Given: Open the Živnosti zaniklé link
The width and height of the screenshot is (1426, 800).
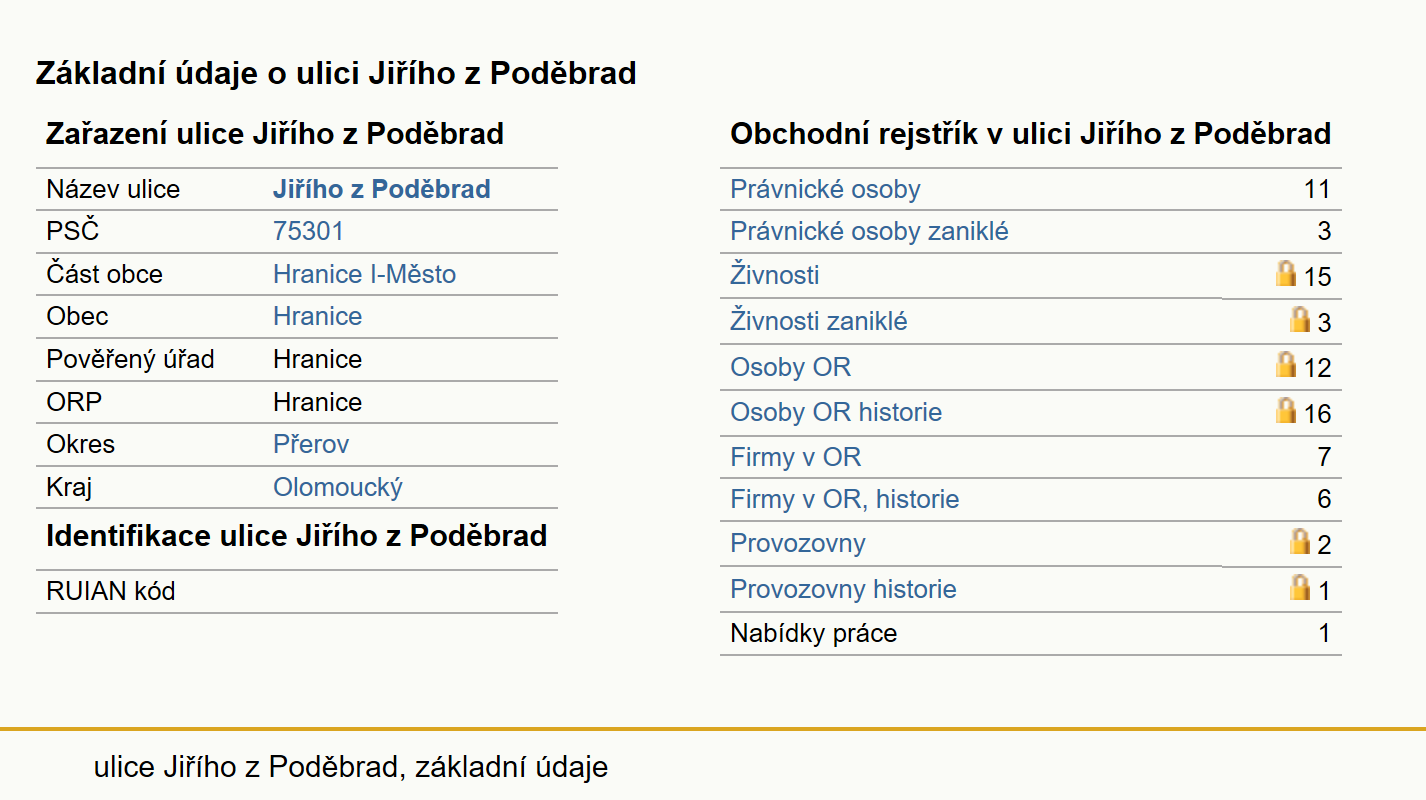Looking at the screenshot, I should 819,321.
